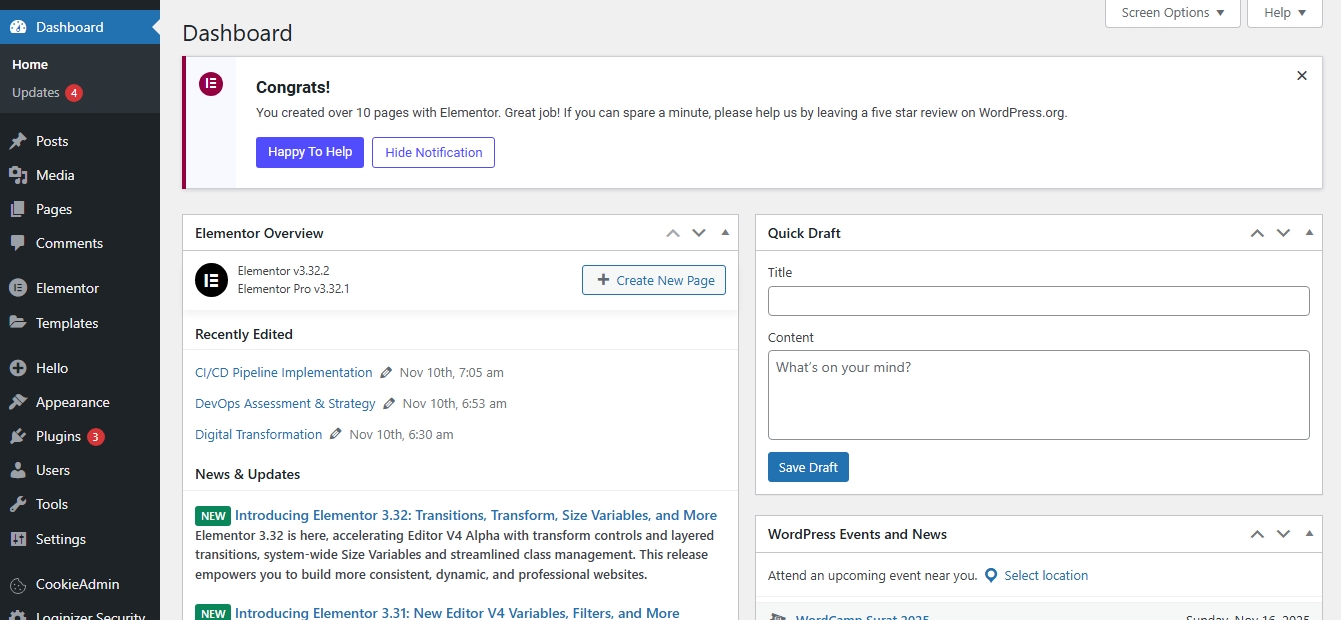Open the Appearance menu
The width and height of the screenshot is (1341, 620).
coord(72,402)
